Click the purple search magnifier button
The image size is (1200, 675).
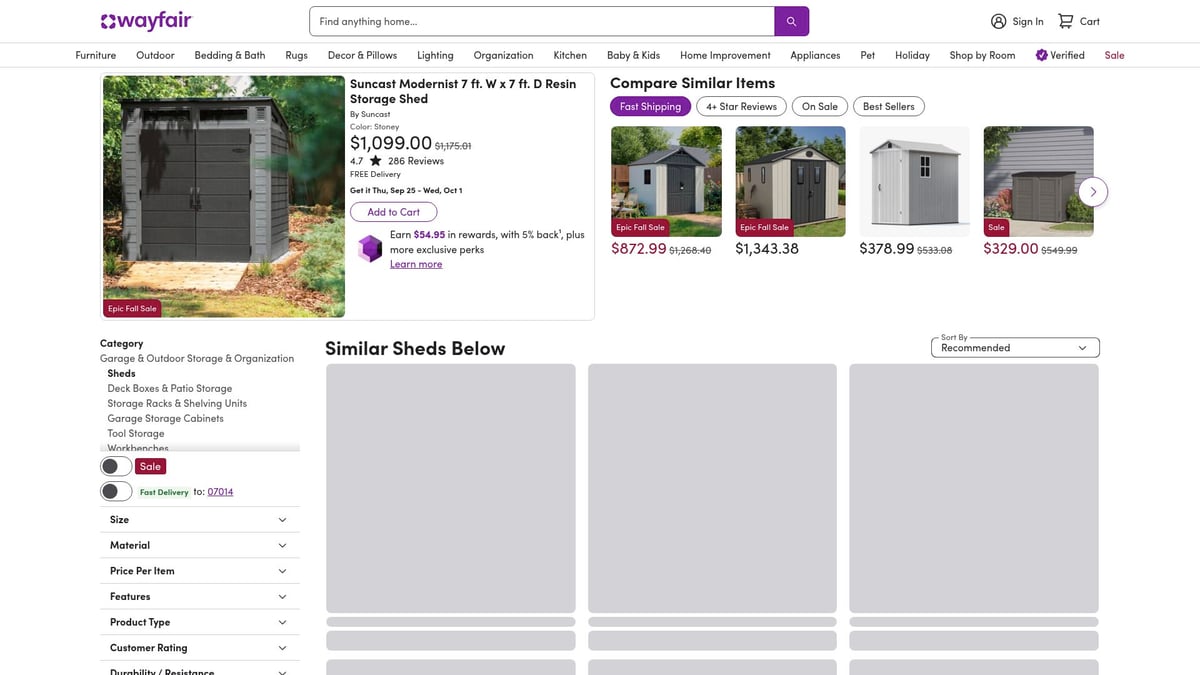click(x=791, y=21)
